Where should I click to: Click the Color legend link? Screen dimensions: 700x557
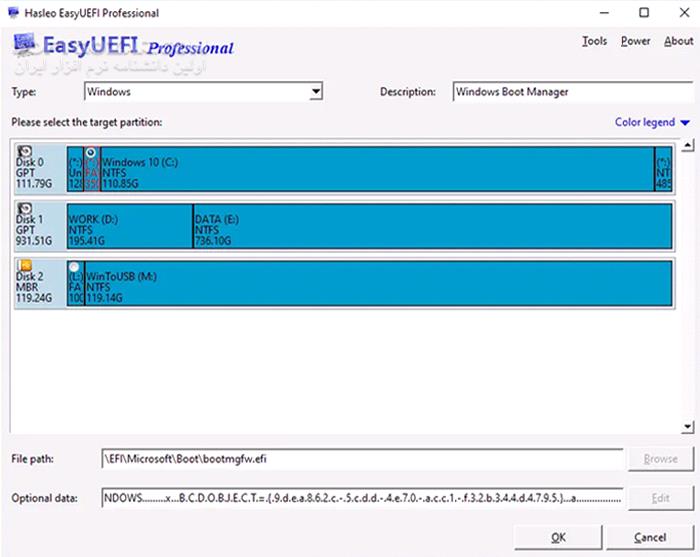tap(645, 122)
